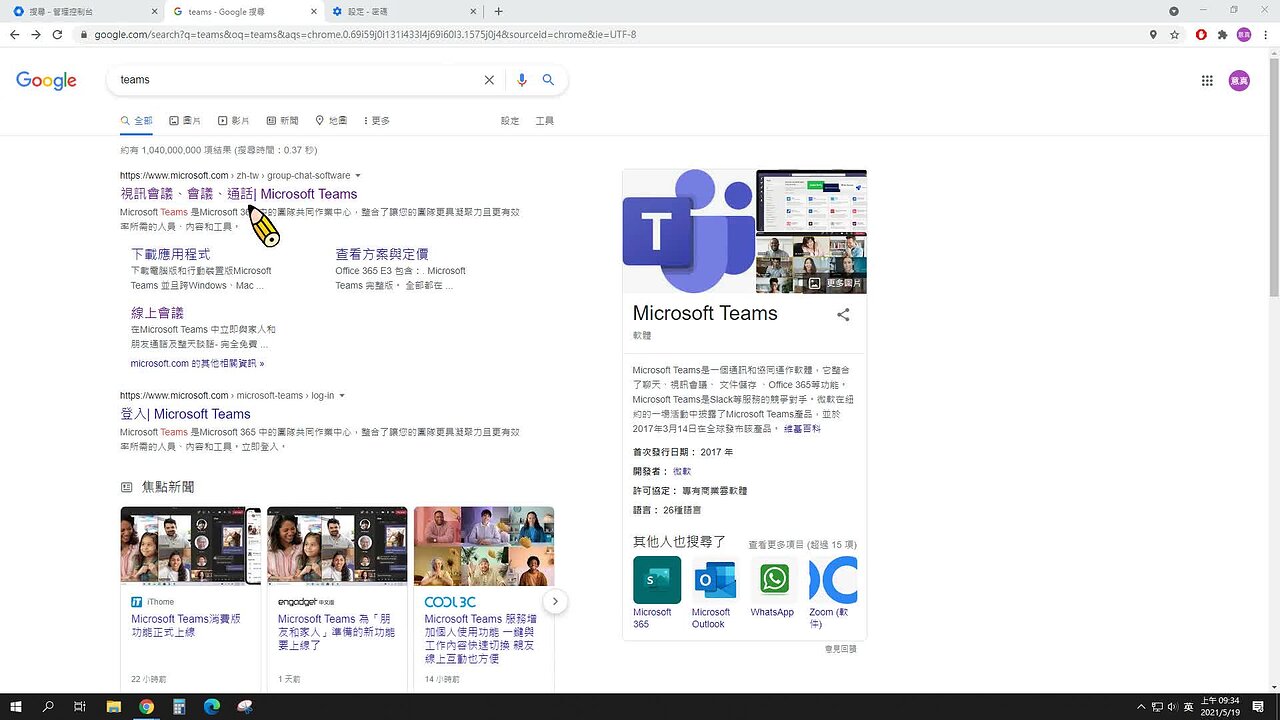Viewport: 1280px width, 720px height.
Task: Open the Google account avatar
Action: (1239, 81)
